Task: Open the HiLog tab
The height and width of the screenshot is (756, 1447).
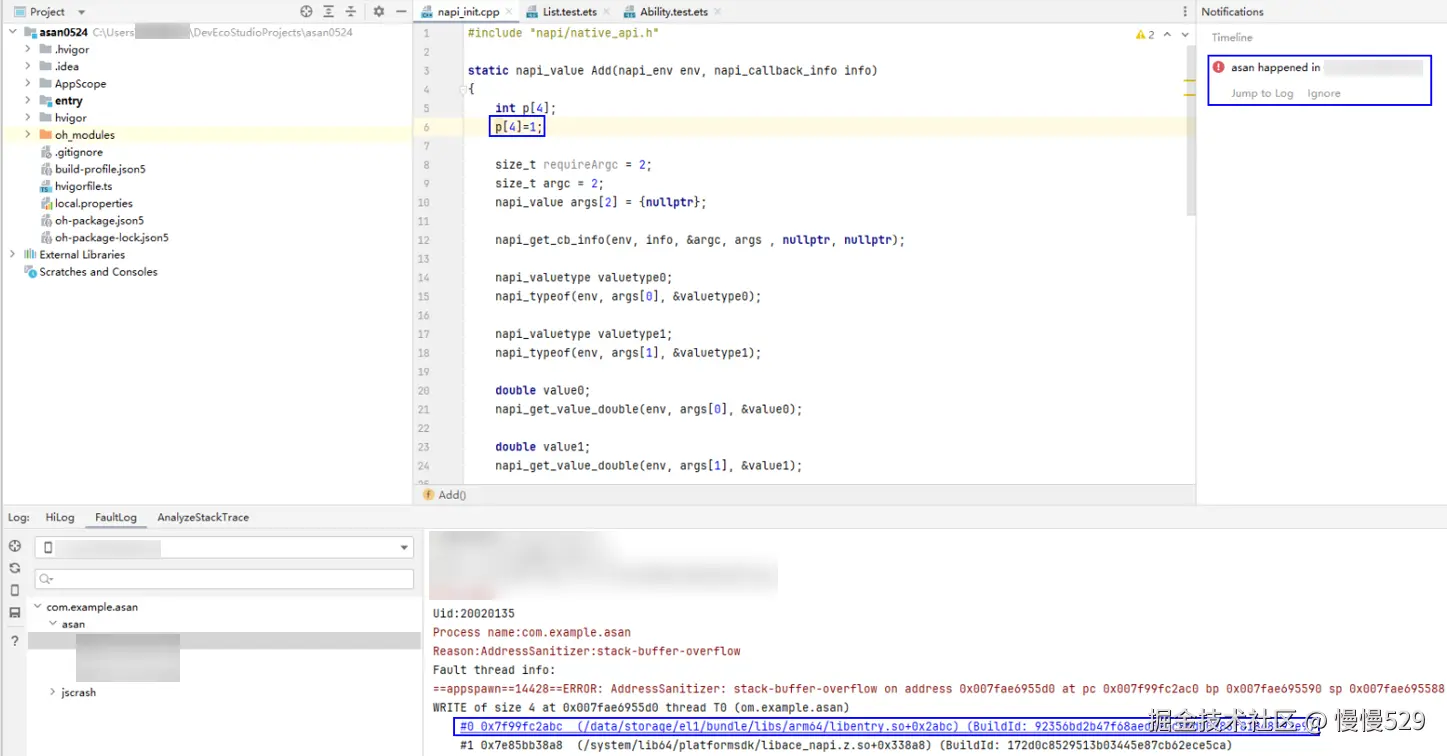Action: coord(60,517)
